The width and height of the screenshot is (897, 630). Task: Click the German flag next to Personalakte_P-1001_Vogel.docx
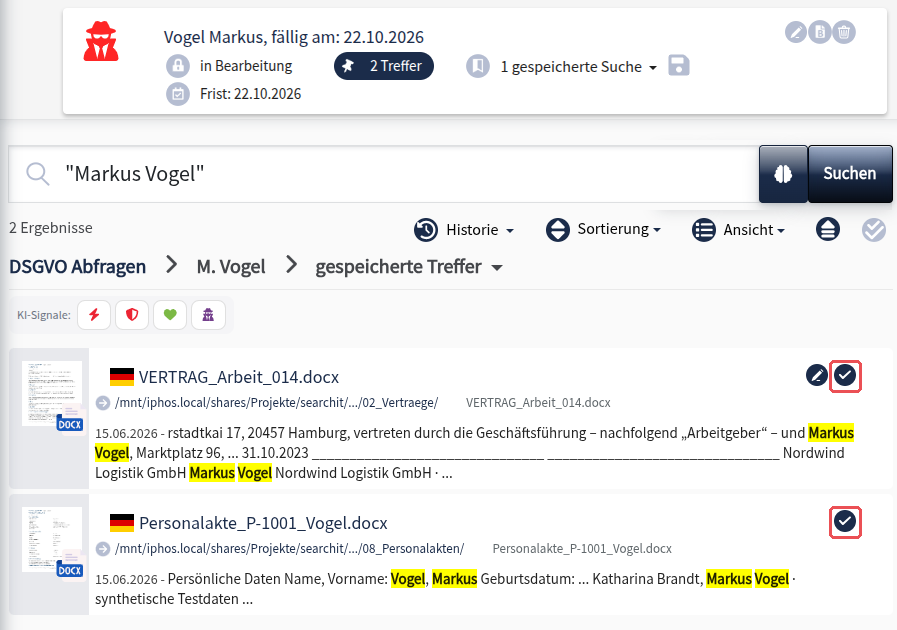click(122, 523)
